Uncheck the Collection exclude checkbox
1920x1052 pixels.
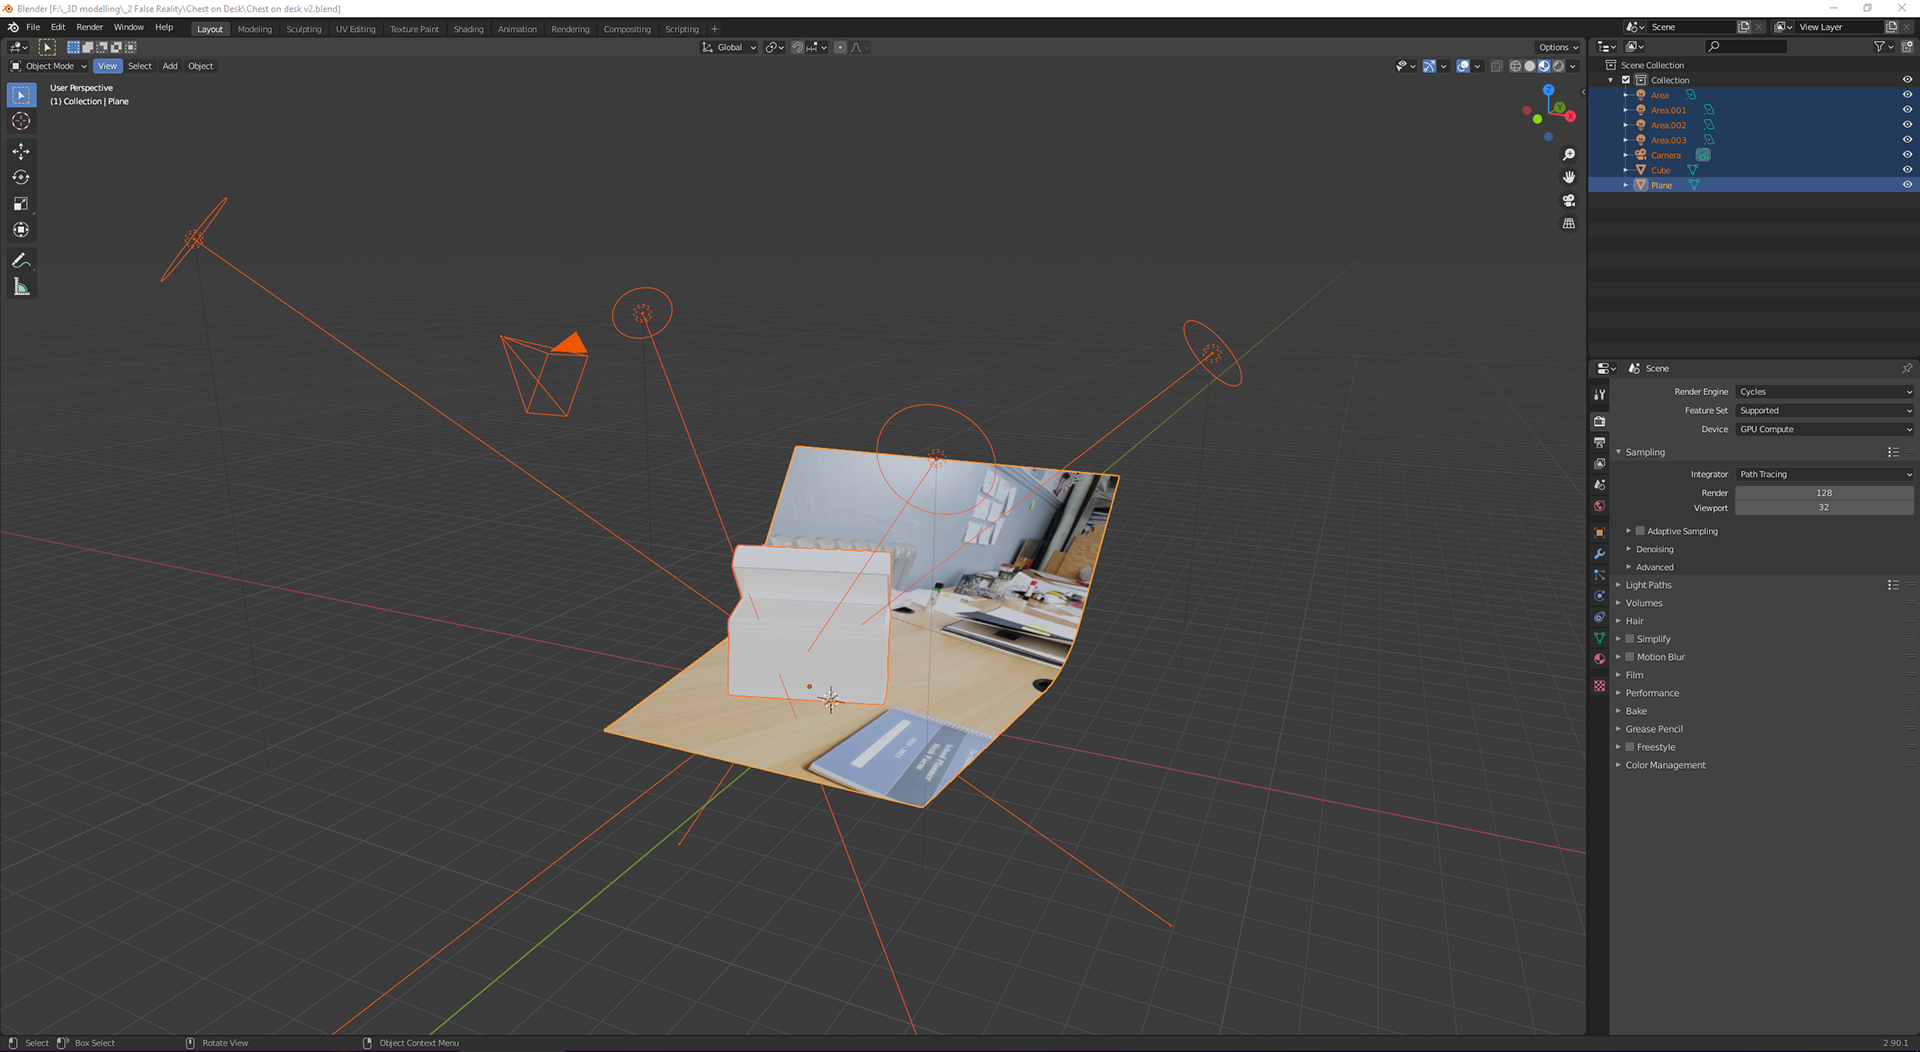[x=1626, y=80]
